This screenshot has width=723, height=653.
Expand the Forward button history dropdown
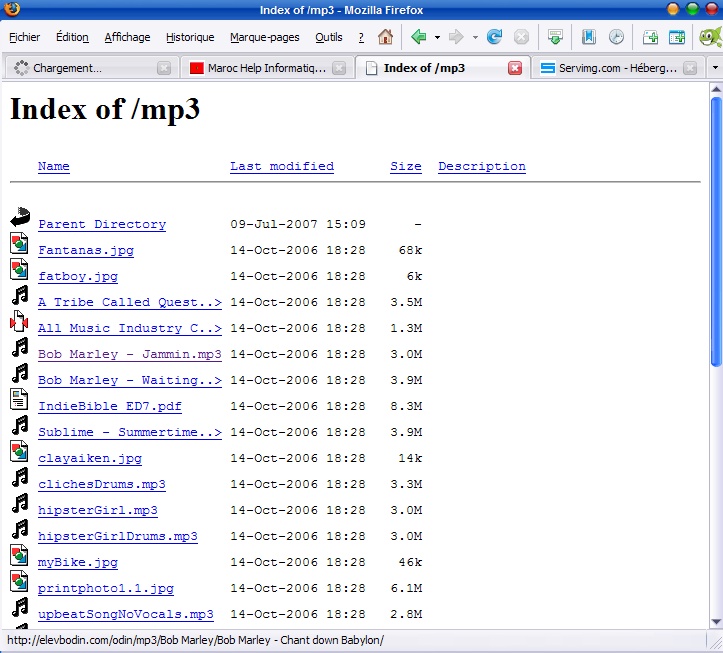pos(475,37)
